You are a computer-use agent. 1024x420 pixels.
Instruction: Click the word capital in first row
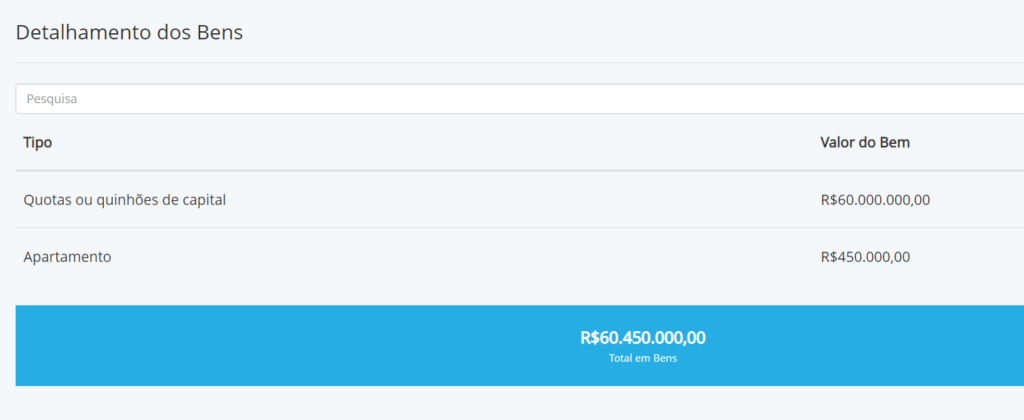click(202, 201)
